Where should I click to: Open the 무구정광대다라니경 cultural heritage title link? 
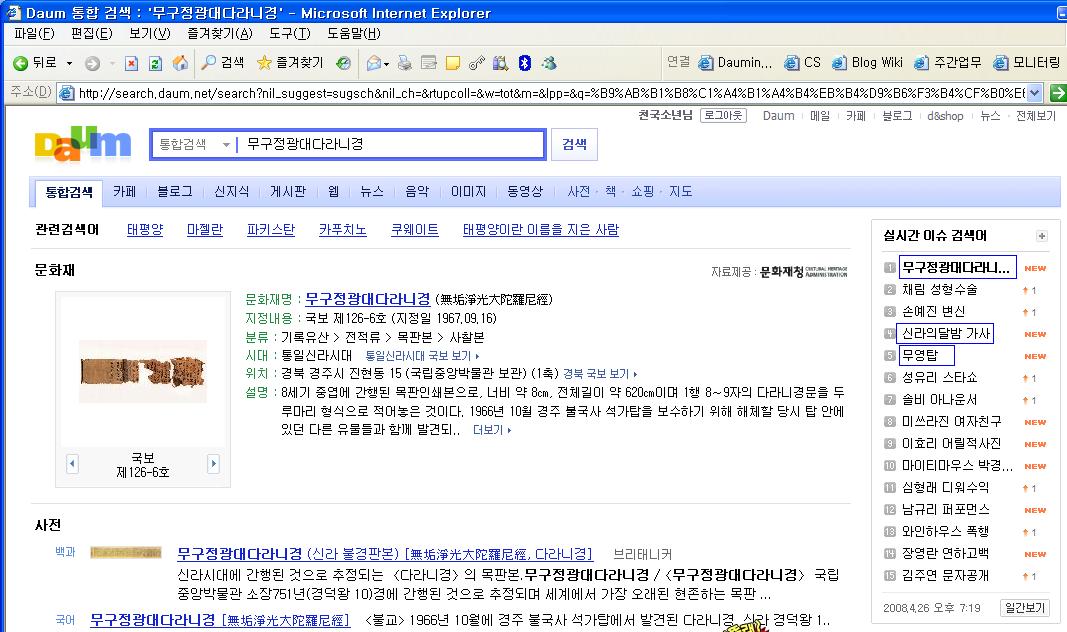tap(367, 299)
